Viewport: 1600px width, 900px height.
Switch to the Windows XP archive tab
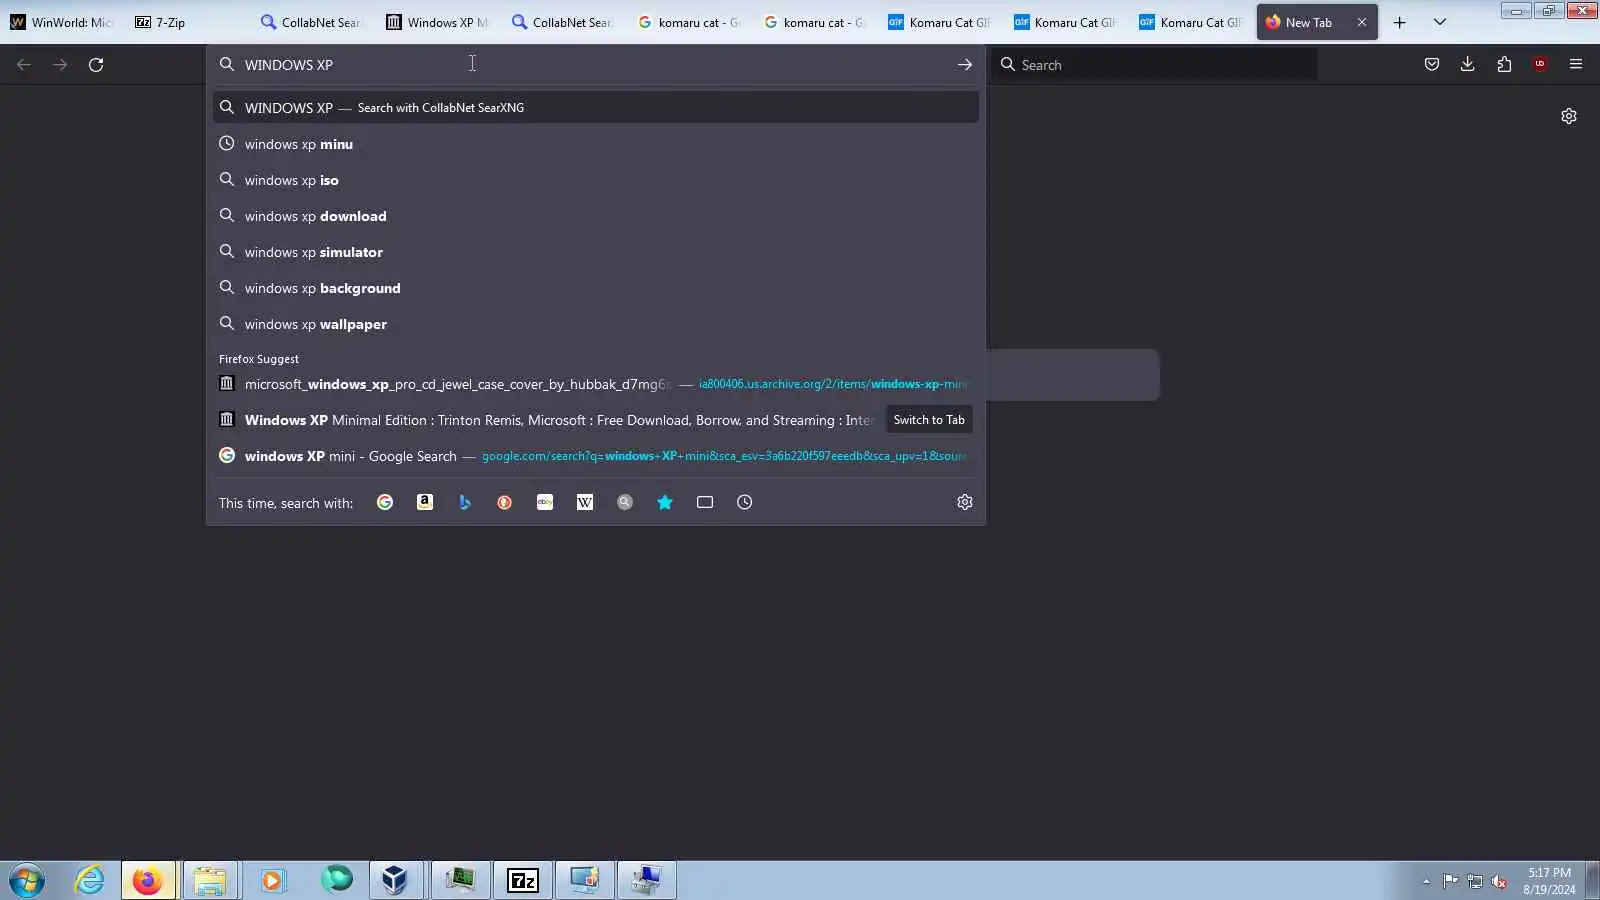coord(439,22)
